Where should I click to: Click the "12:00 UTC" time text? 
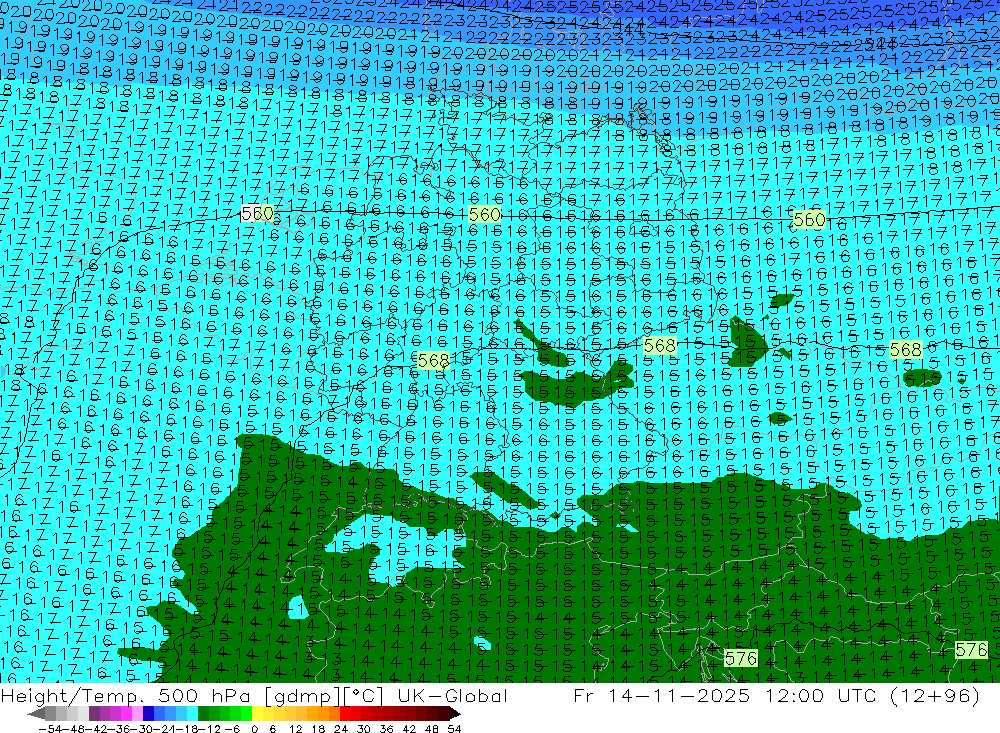pos(819,695)
